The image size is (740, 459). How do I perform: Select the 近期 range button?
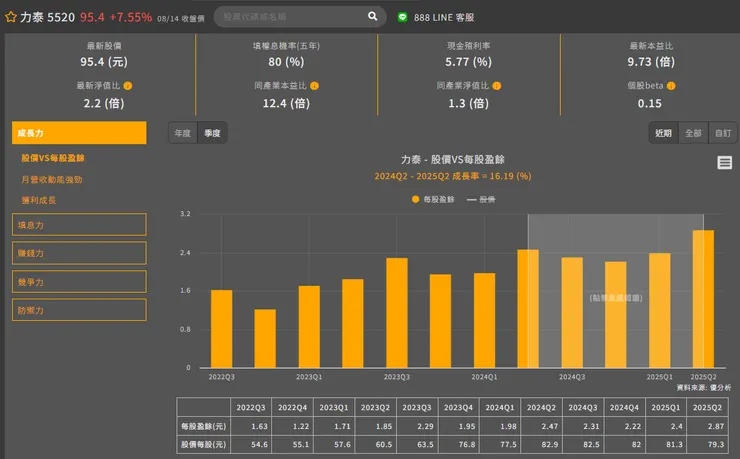[x=664, y=133]
